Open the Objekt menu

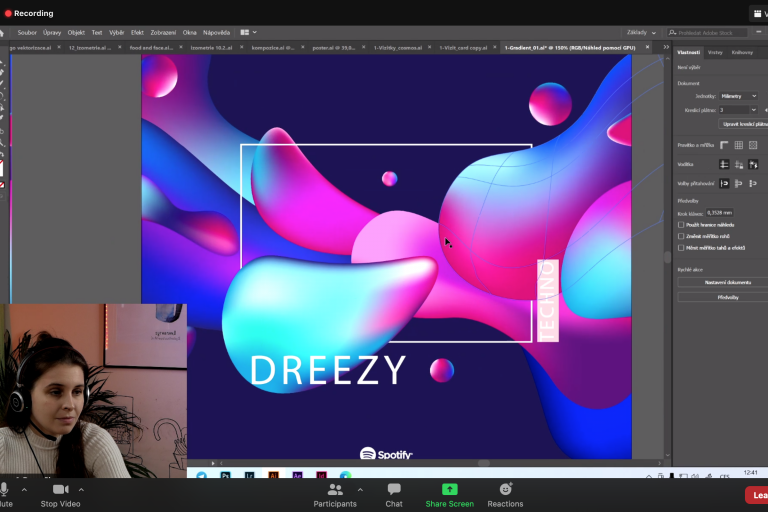pyautogui.click(x=76, y=32)
